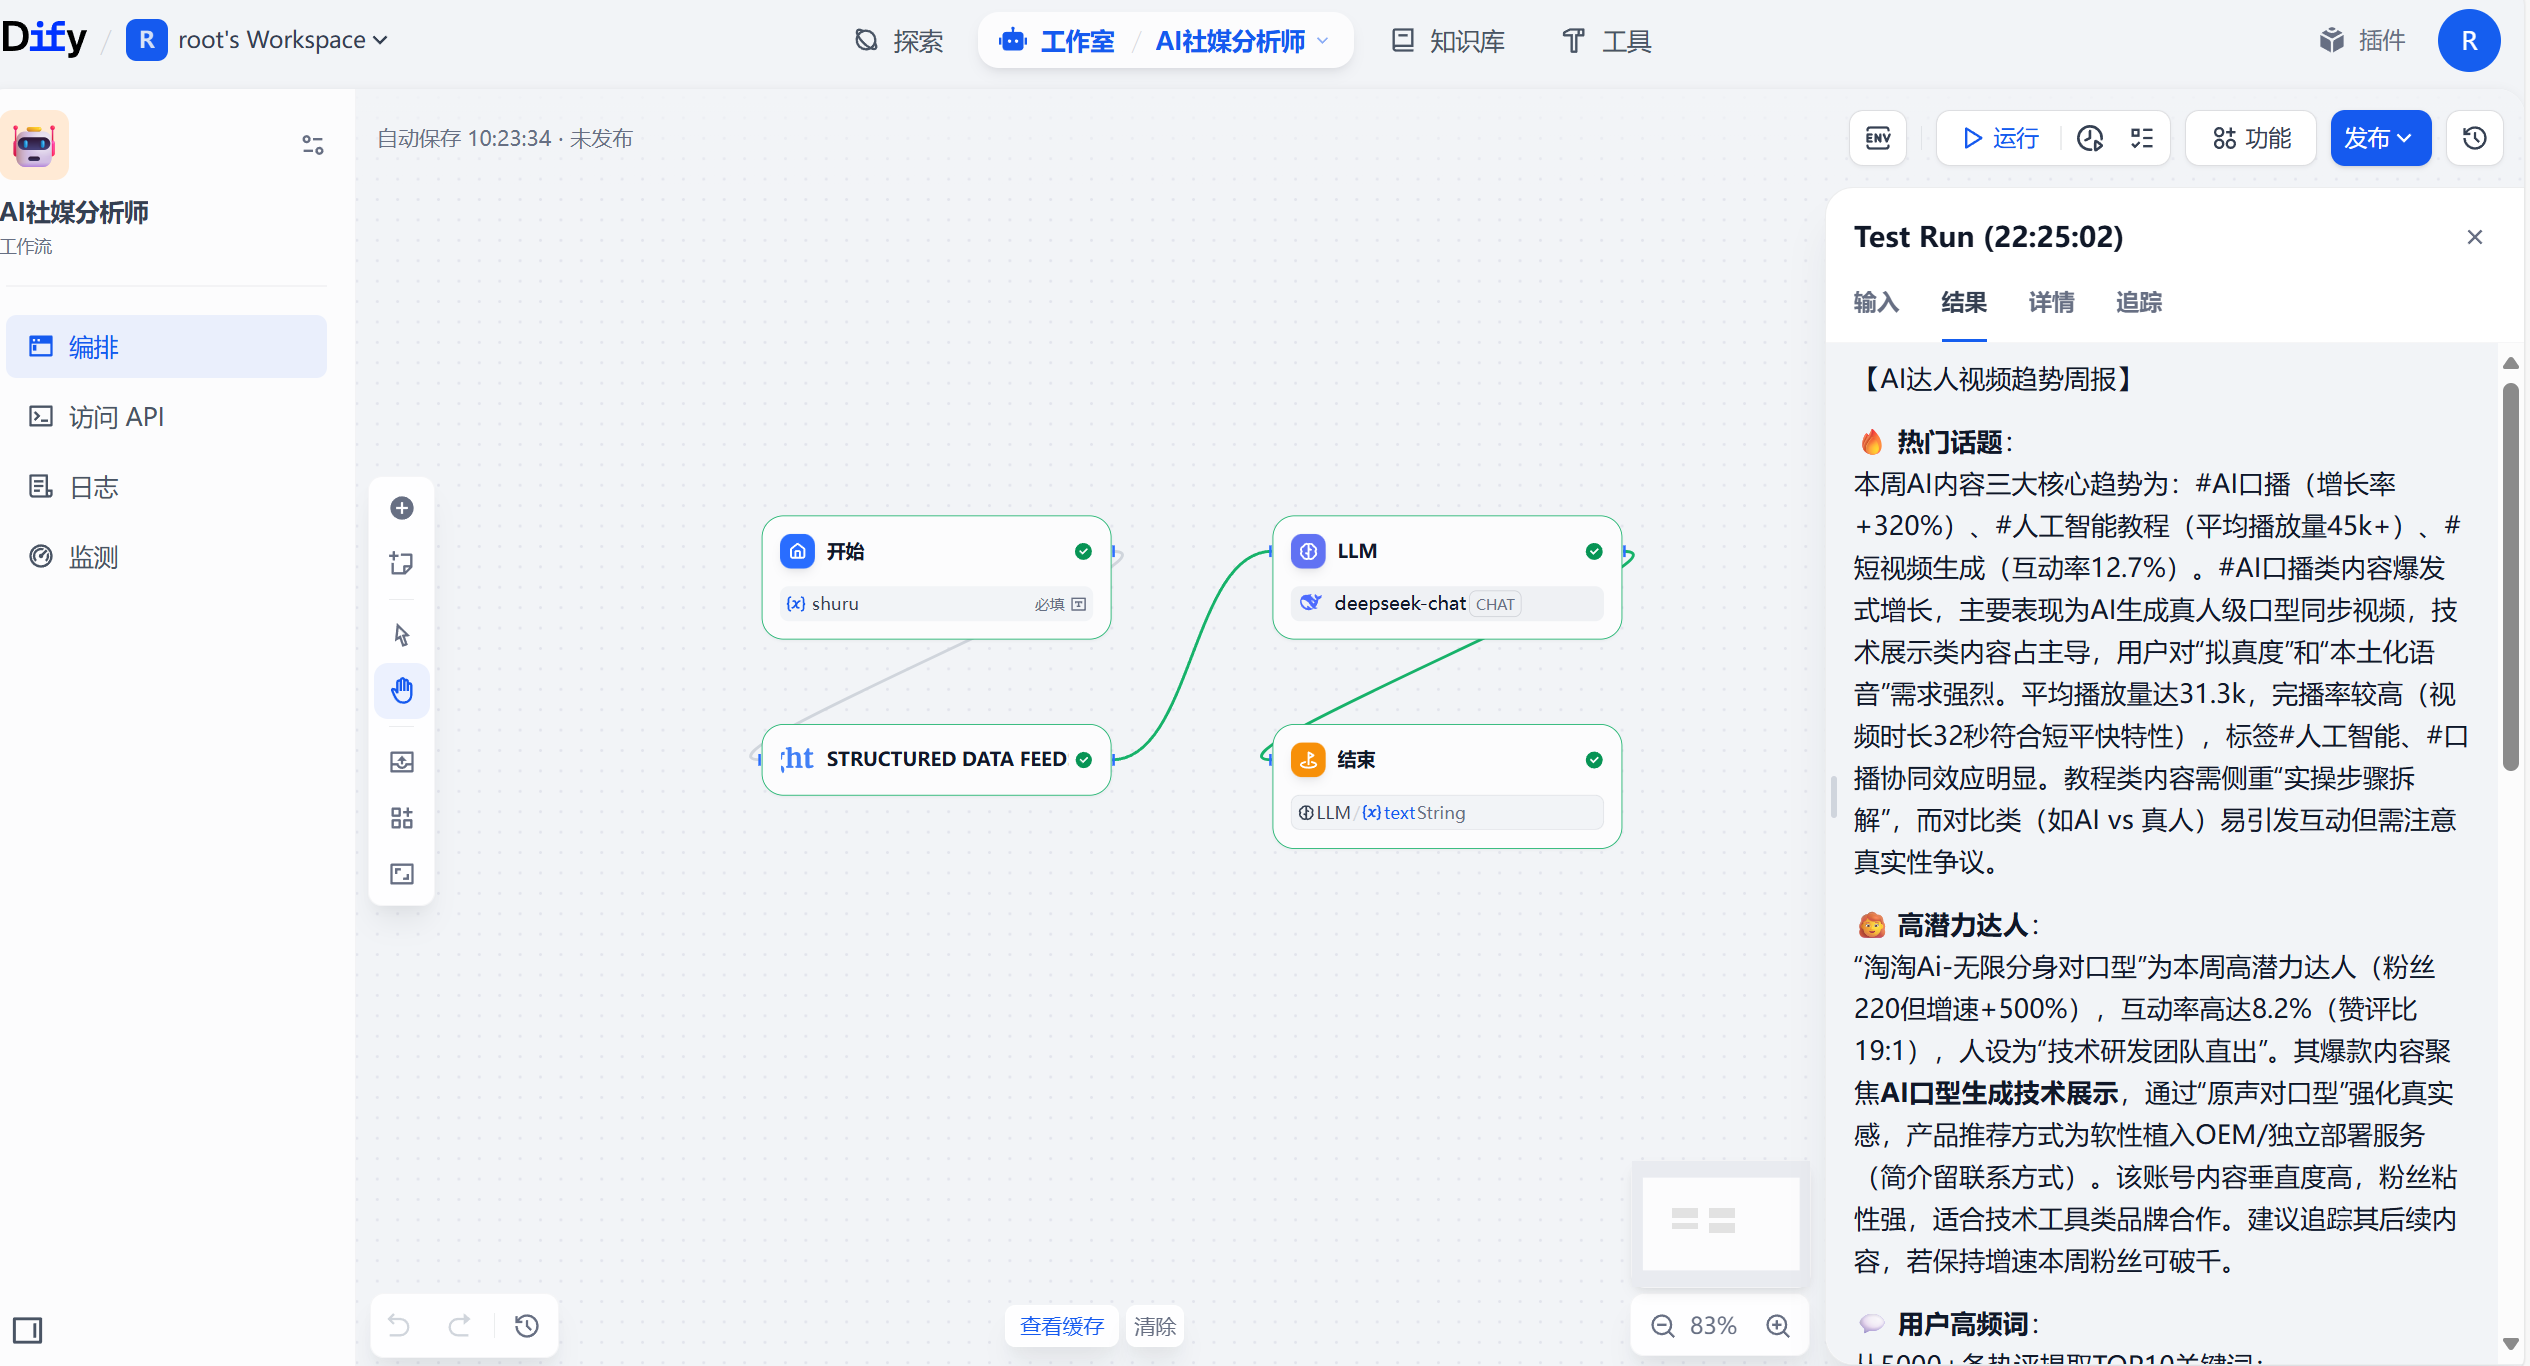
Task: Select the hand pan mode tool
Action: (x=402, y=690)
